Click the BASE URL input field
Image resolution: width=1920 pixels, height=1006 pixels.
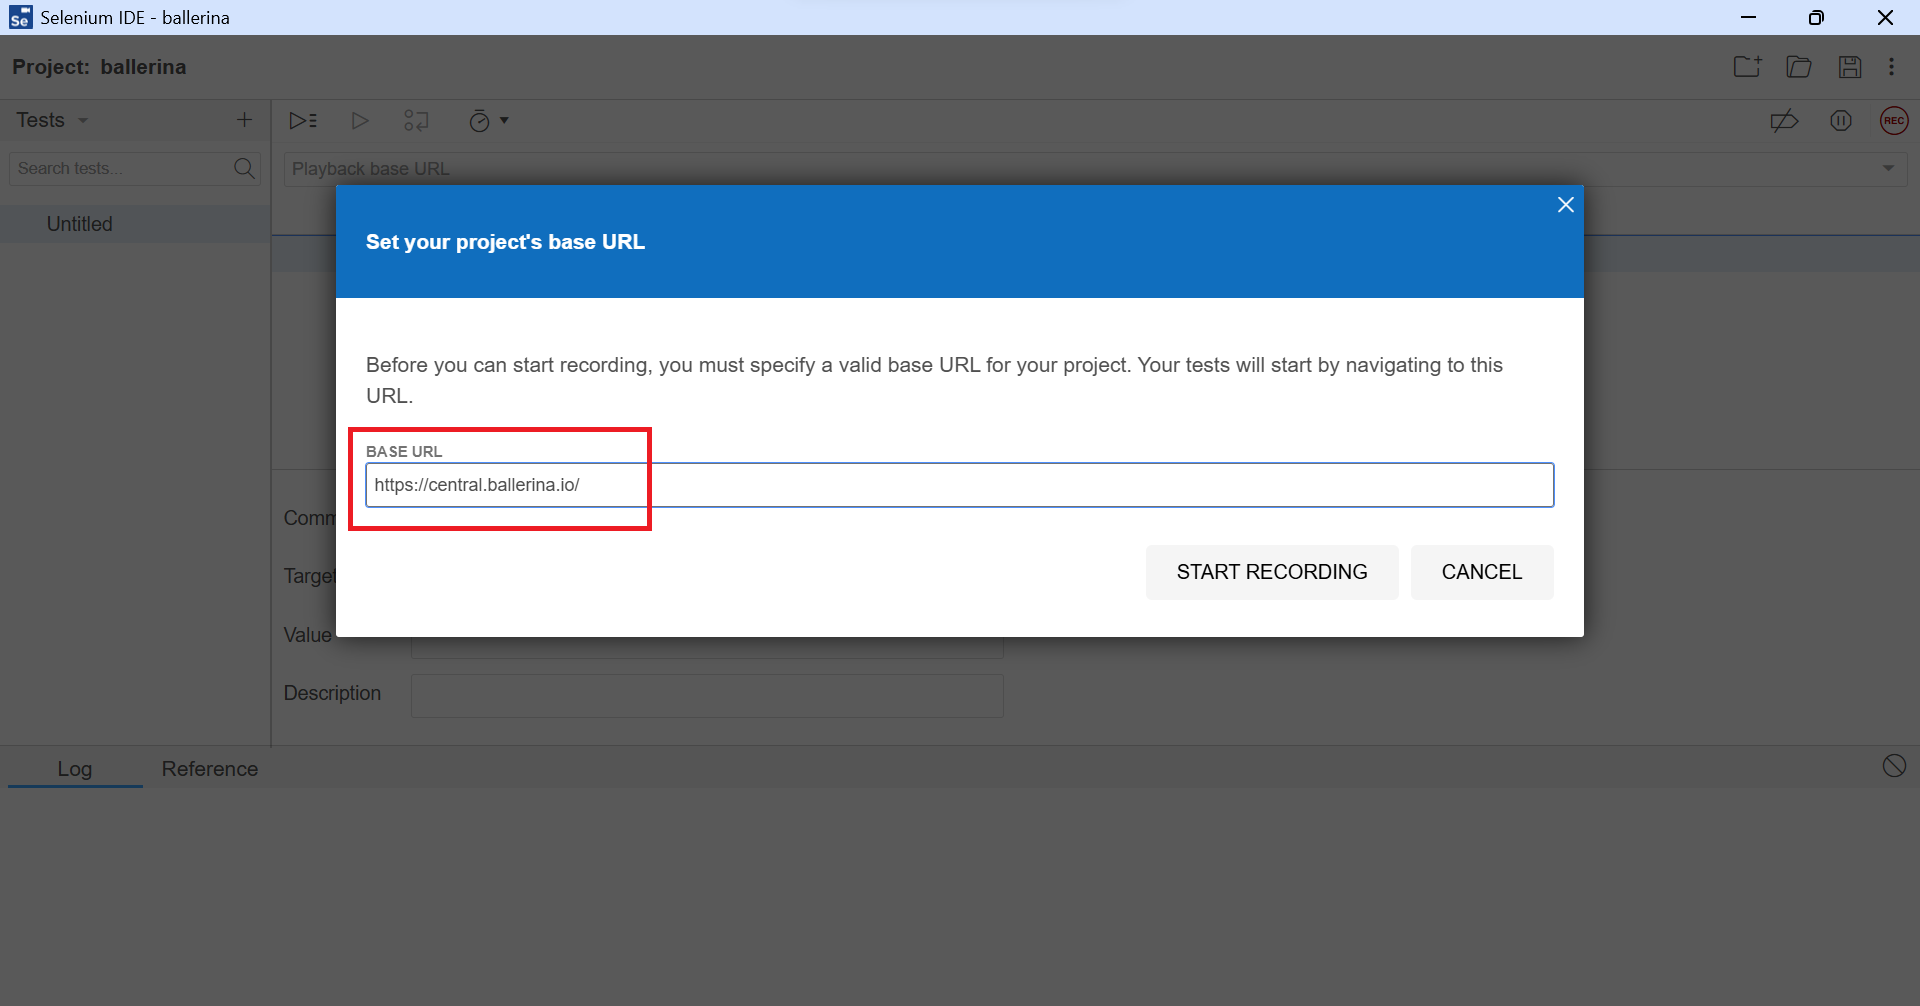tap(960, 485)
